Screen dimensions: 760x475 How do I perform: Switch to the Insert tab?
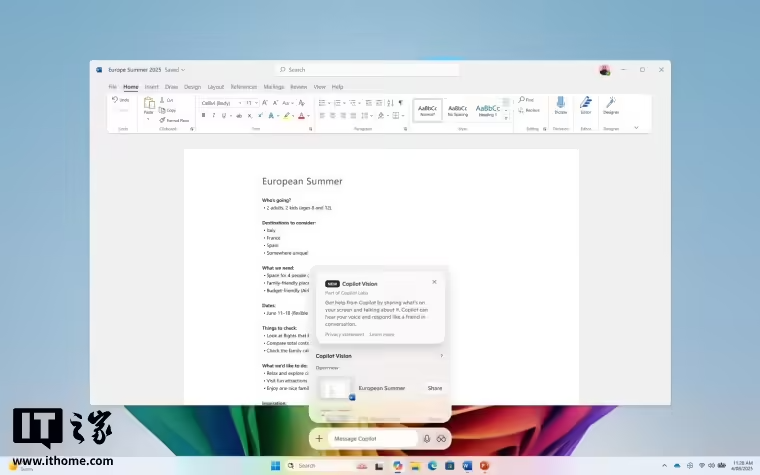click(x=151, y=87)
